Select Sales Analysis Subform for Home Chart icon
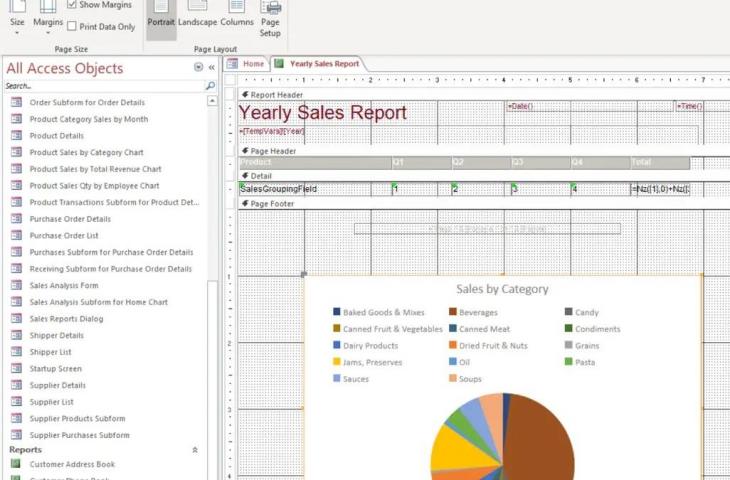 16,302
